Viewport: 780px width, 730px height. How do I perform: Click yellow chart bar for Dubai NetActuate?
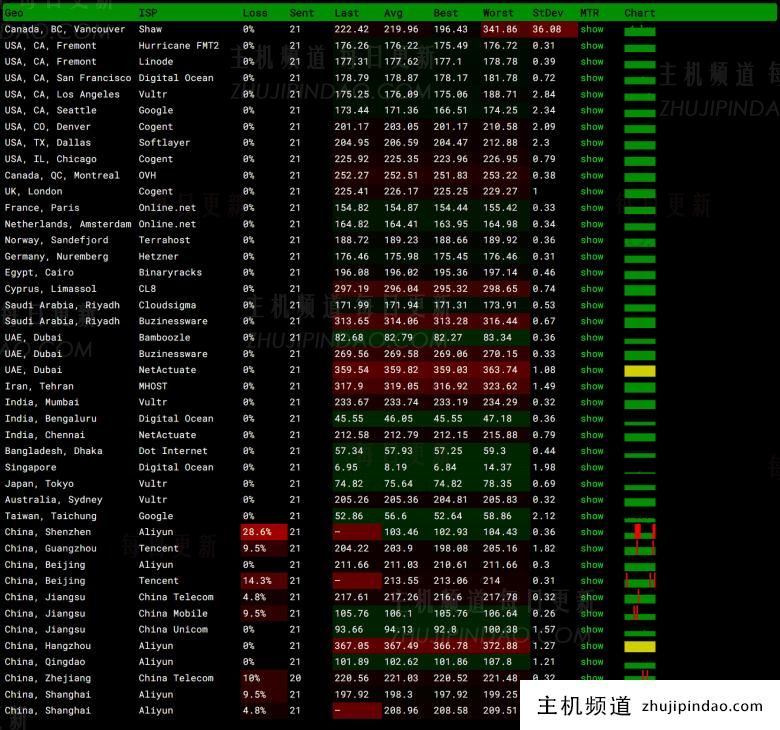tap(640, 371)
